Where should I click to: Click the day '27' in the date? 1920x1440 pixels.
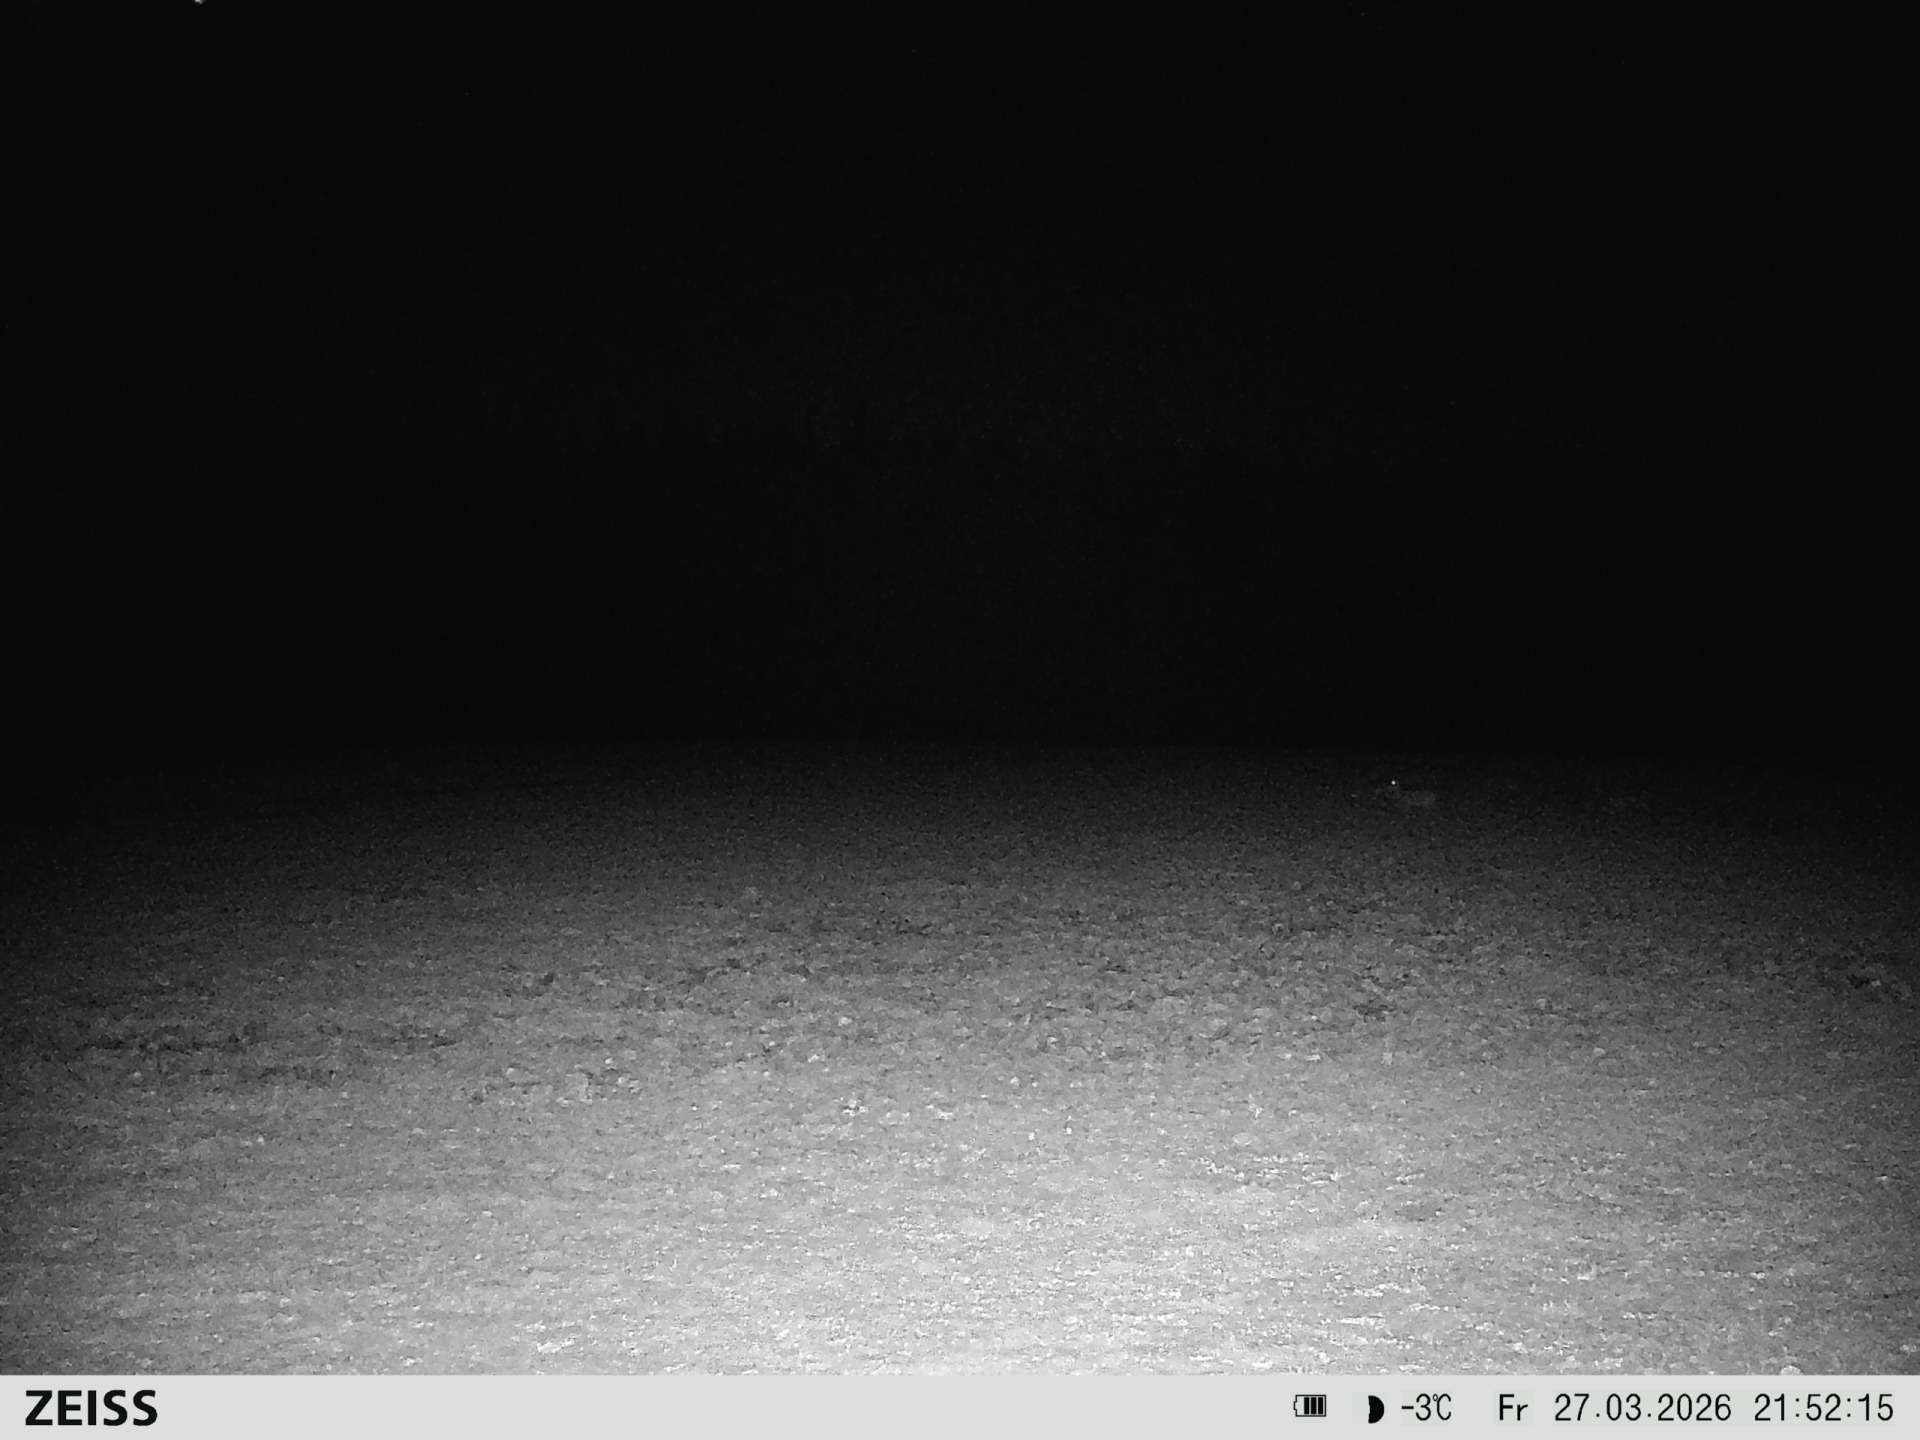(x=1573, y=1408)
